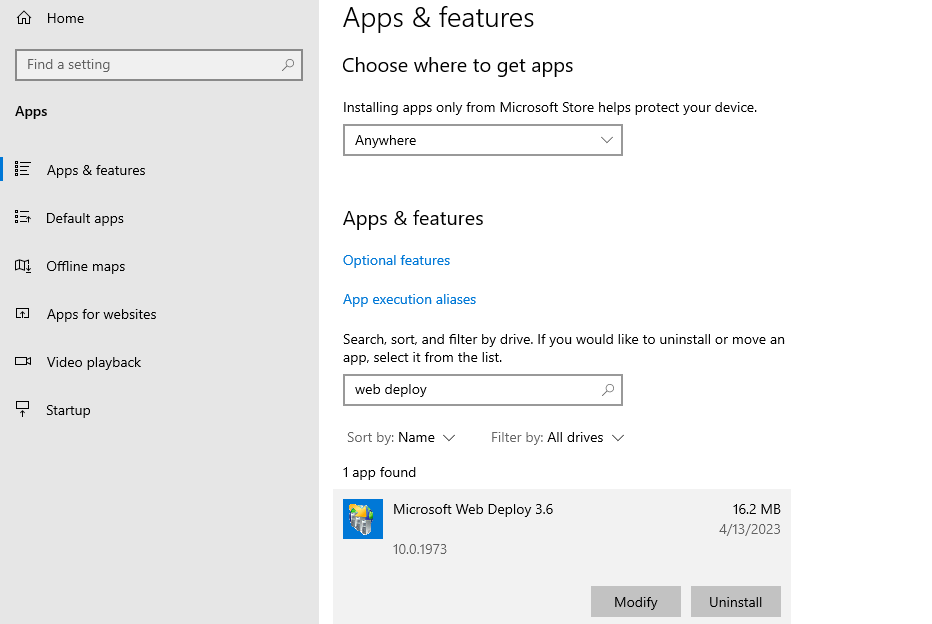Image resolution: width=932 pixels, height=624 pixels.
Task: Click the web deploy app search field
Action: tap(483, 390)
